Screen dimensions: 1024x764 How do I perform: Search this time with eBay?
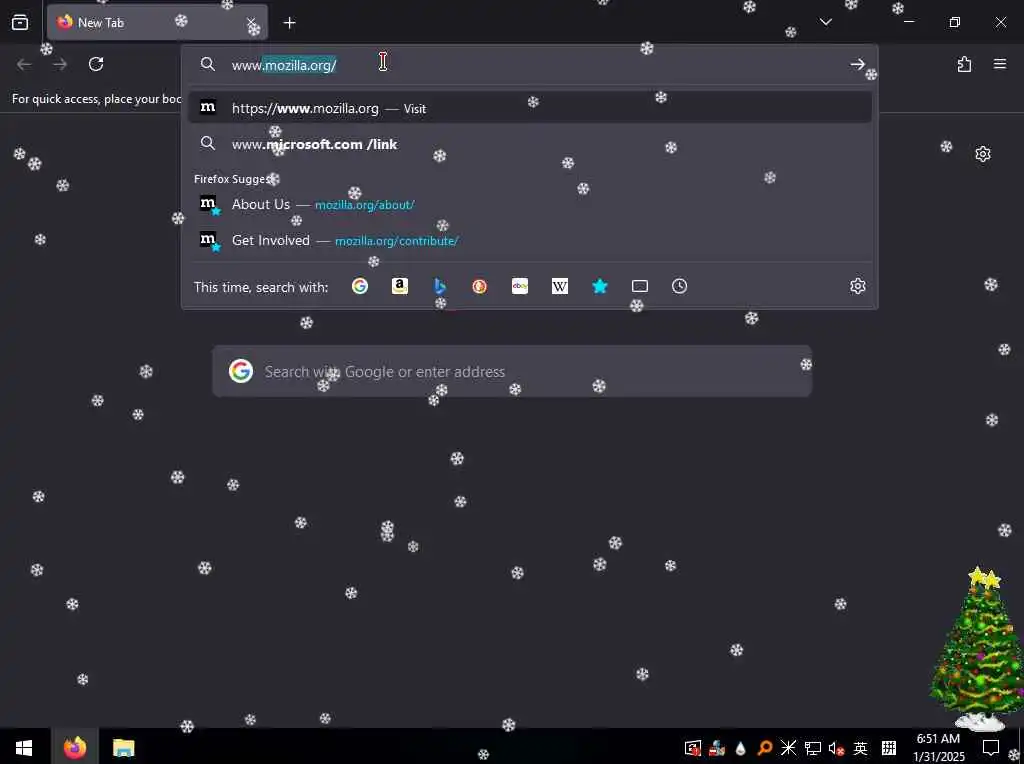520,286
